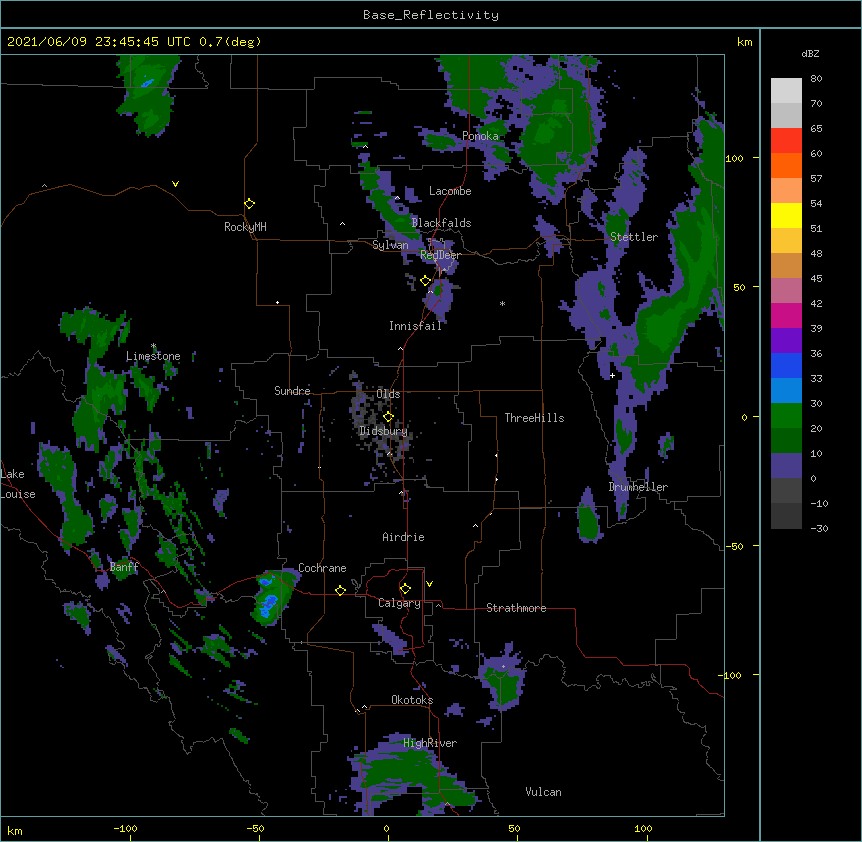This screenshot has height=842, width=862.
Task: Click the Stettler city label
Action: (x=634, y=237)
